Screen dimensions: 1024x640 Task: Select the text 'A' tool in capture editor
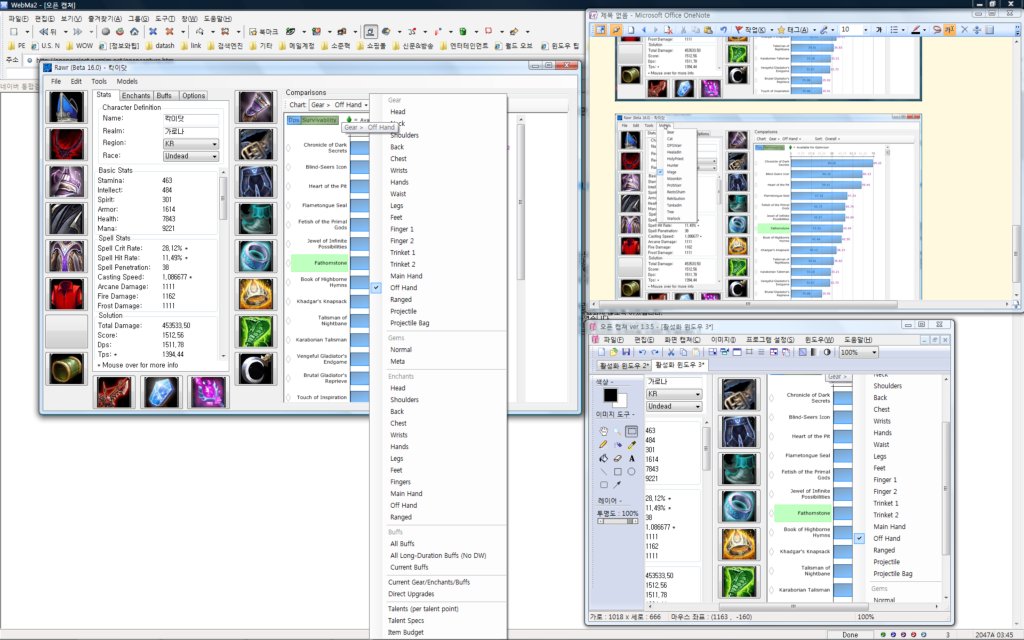632,458
